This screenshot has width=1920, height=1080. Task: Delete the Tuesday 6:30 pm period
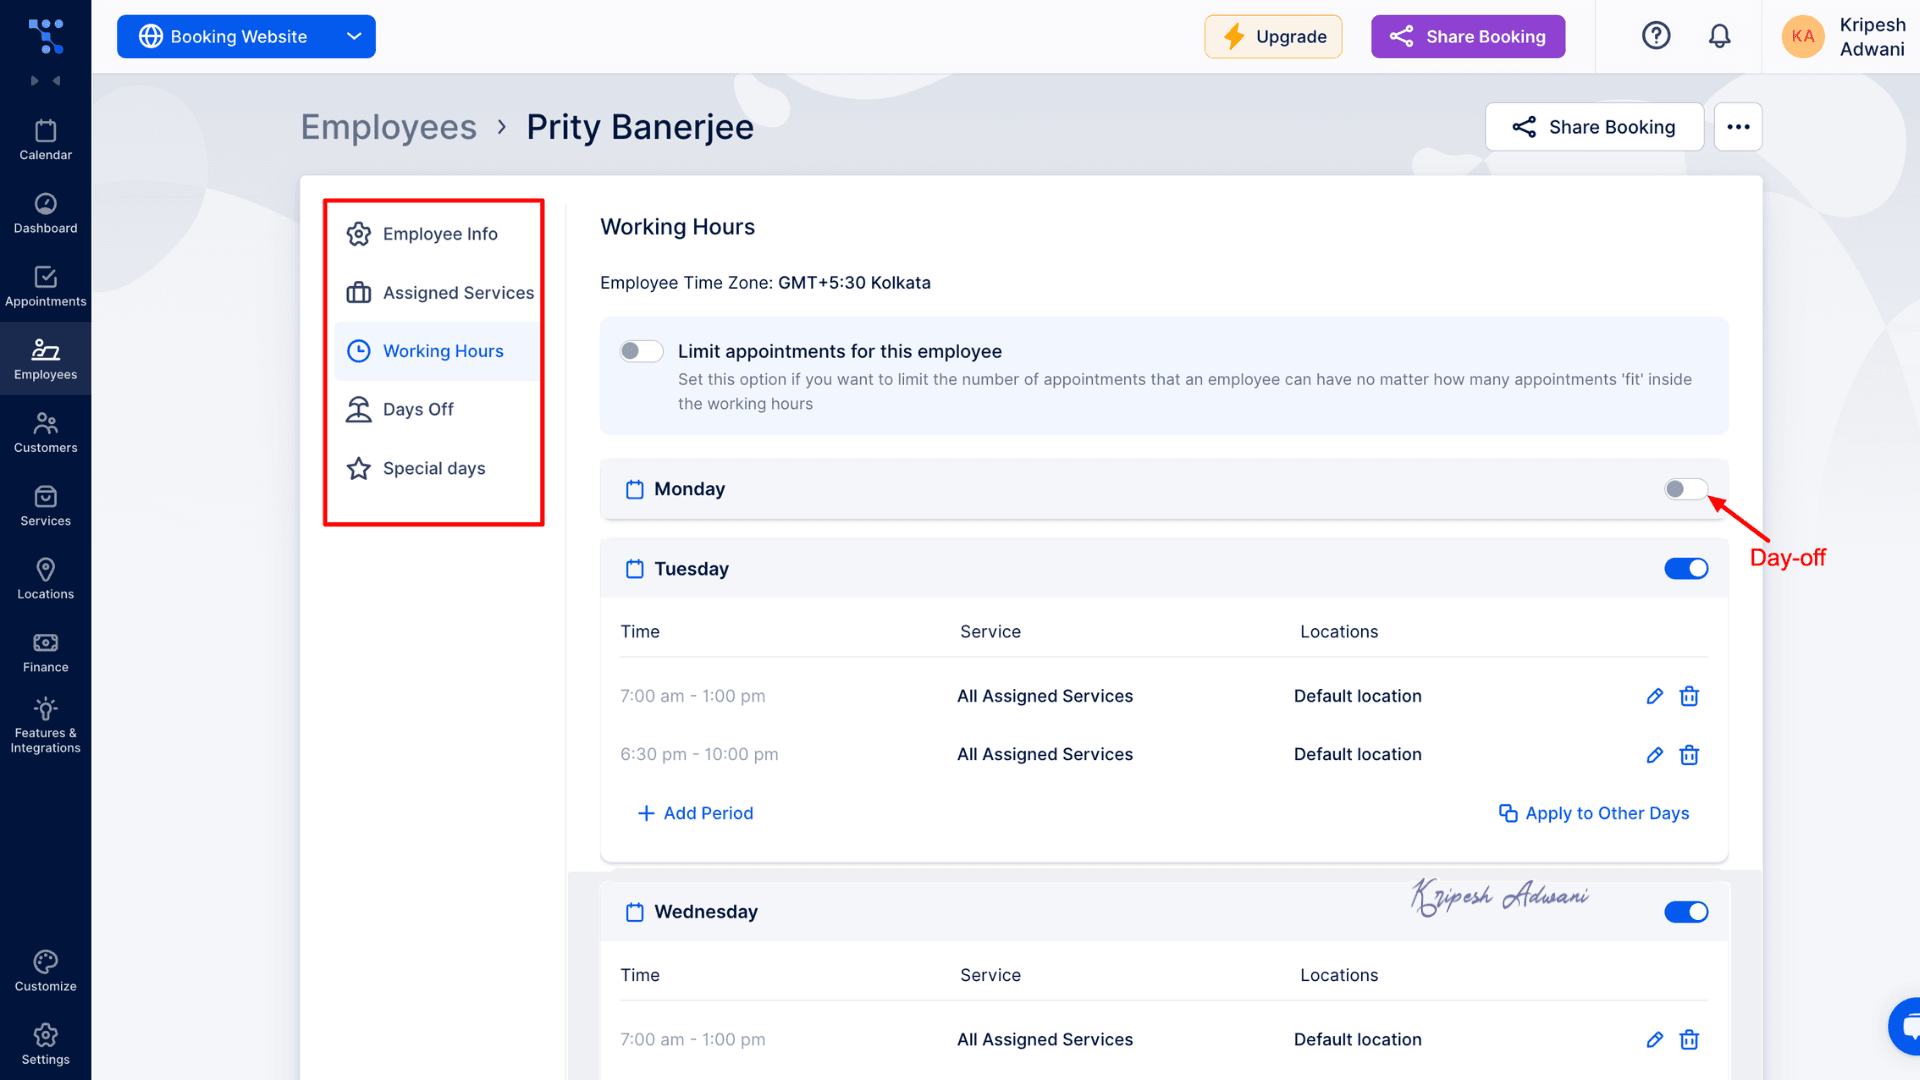pyautogui.click(x=1689, y=755)
